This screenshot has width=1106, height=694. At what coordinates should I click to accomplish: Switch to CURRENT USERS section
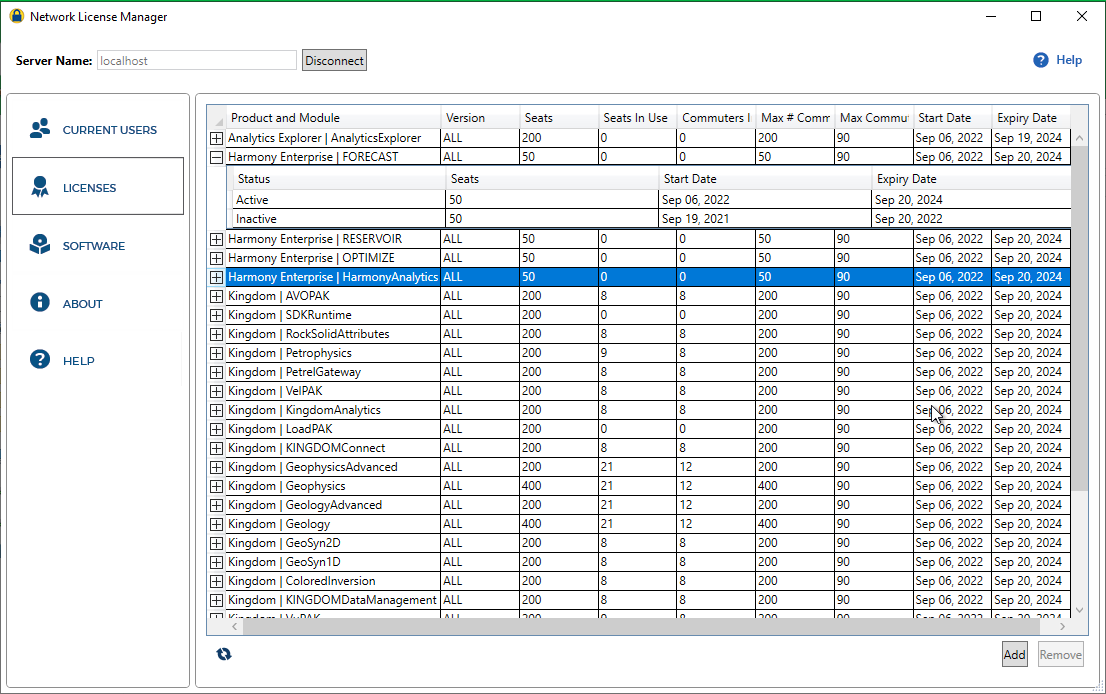pyautogui.click(x=98, y=130)
